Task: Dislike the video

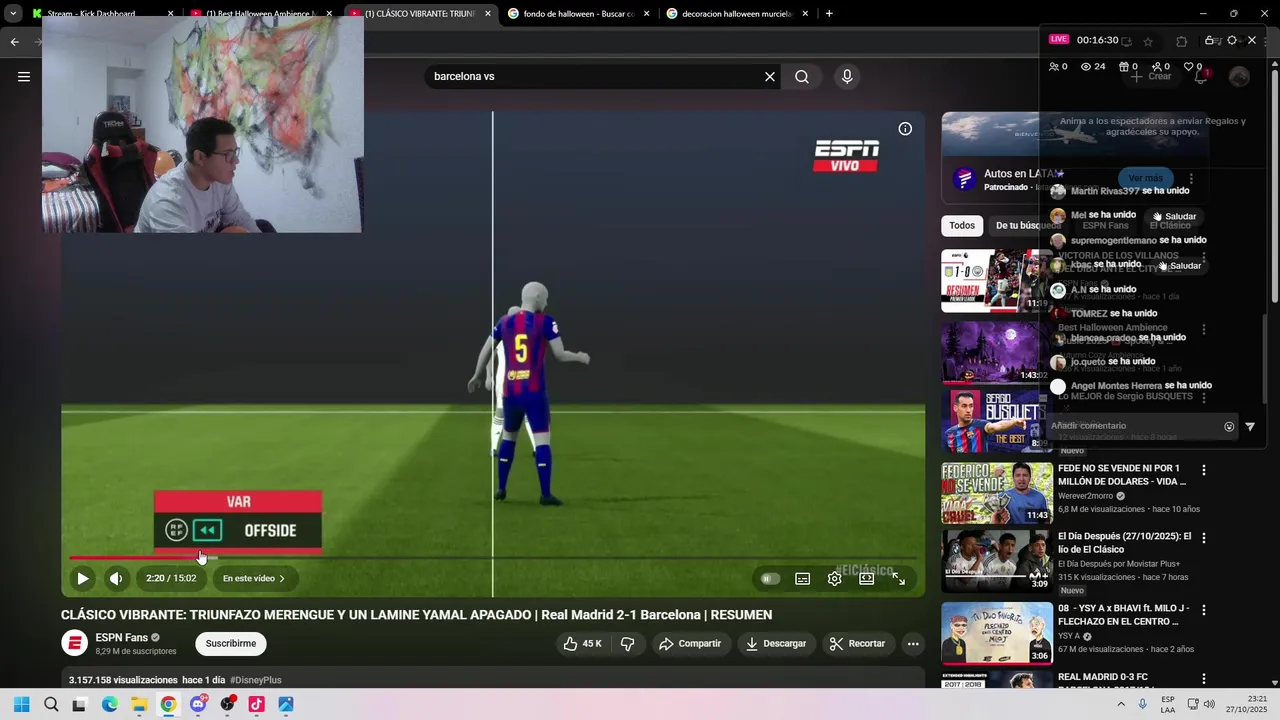Action: tap(628, 644)
